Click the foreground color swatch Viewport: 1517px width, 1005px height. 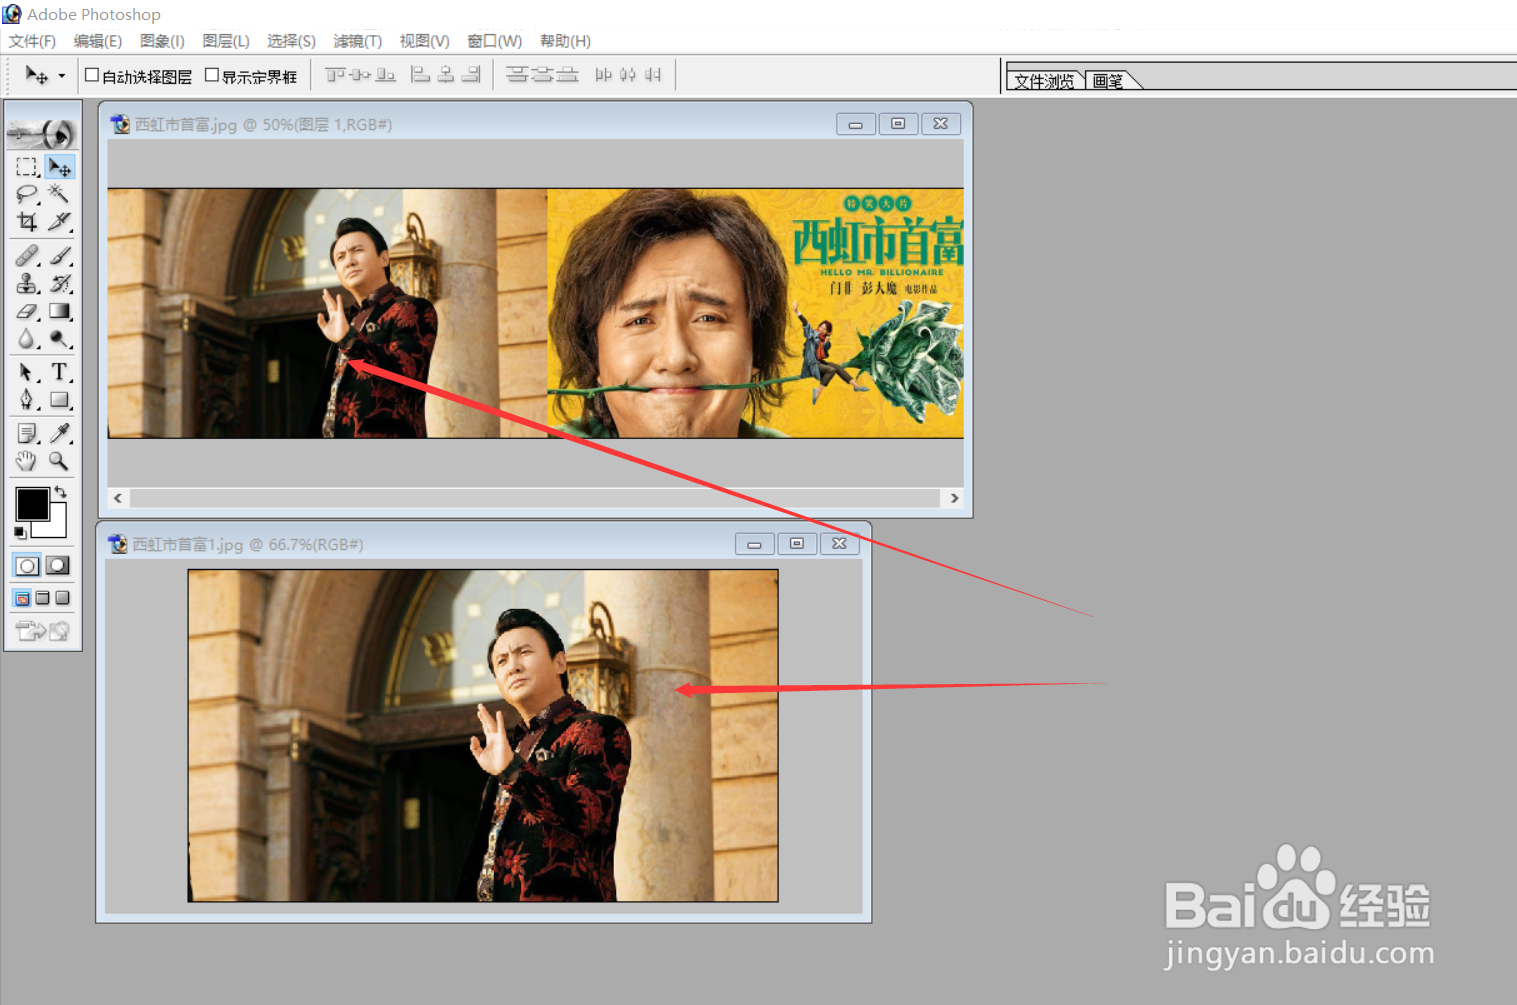click(31, 504)
